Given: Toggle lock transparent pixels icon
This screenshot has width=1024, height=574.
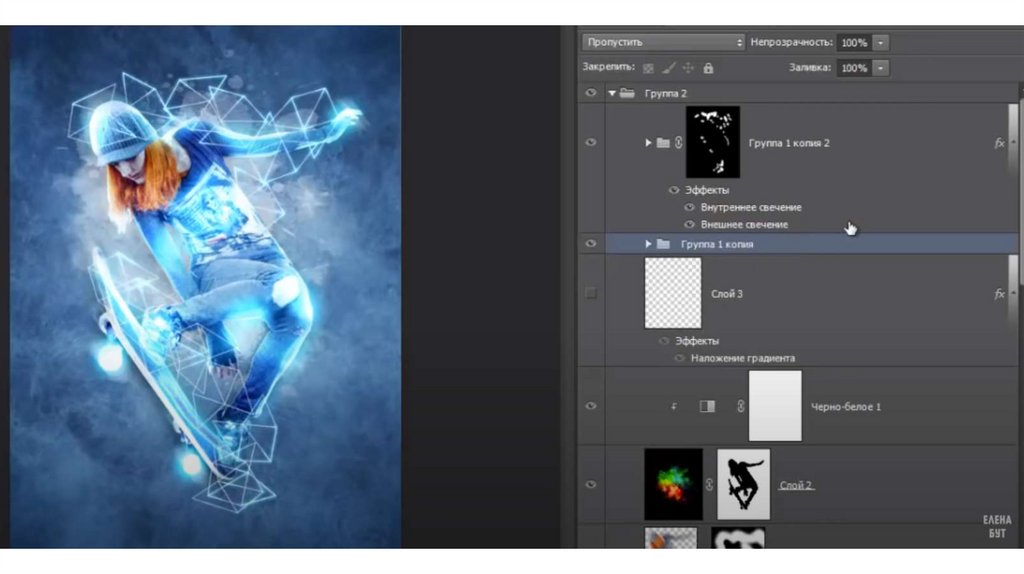Looking at the screenshot, I should [x=648, y=68].
